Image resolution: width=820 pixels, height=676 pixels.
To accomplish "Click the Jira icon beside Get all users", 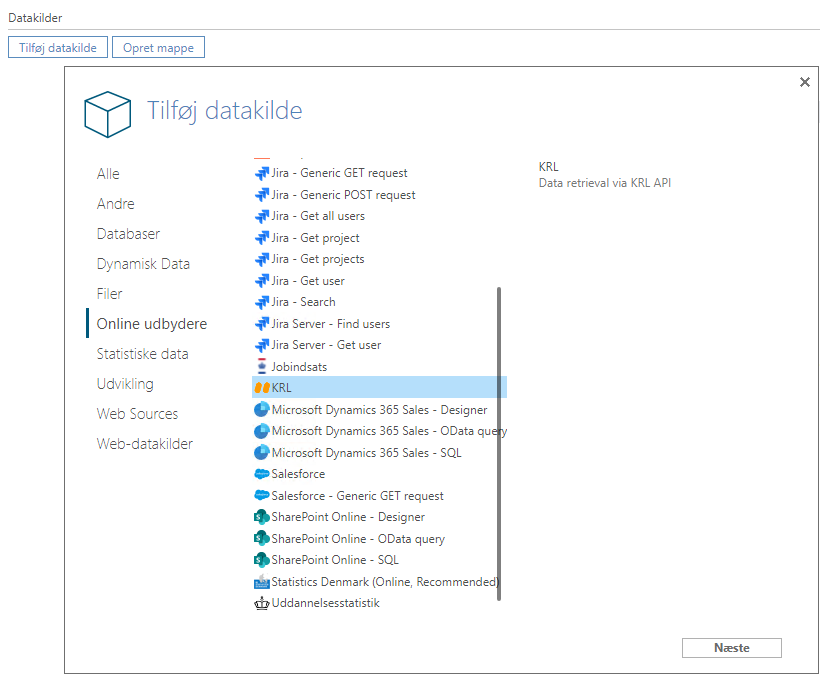I will pos(261,216).
